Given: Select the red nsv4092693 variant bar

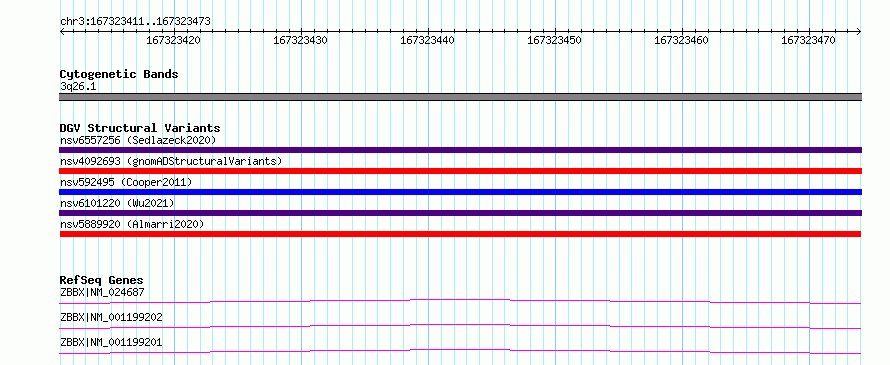Looking at the screenshot, I should (460, 171).
